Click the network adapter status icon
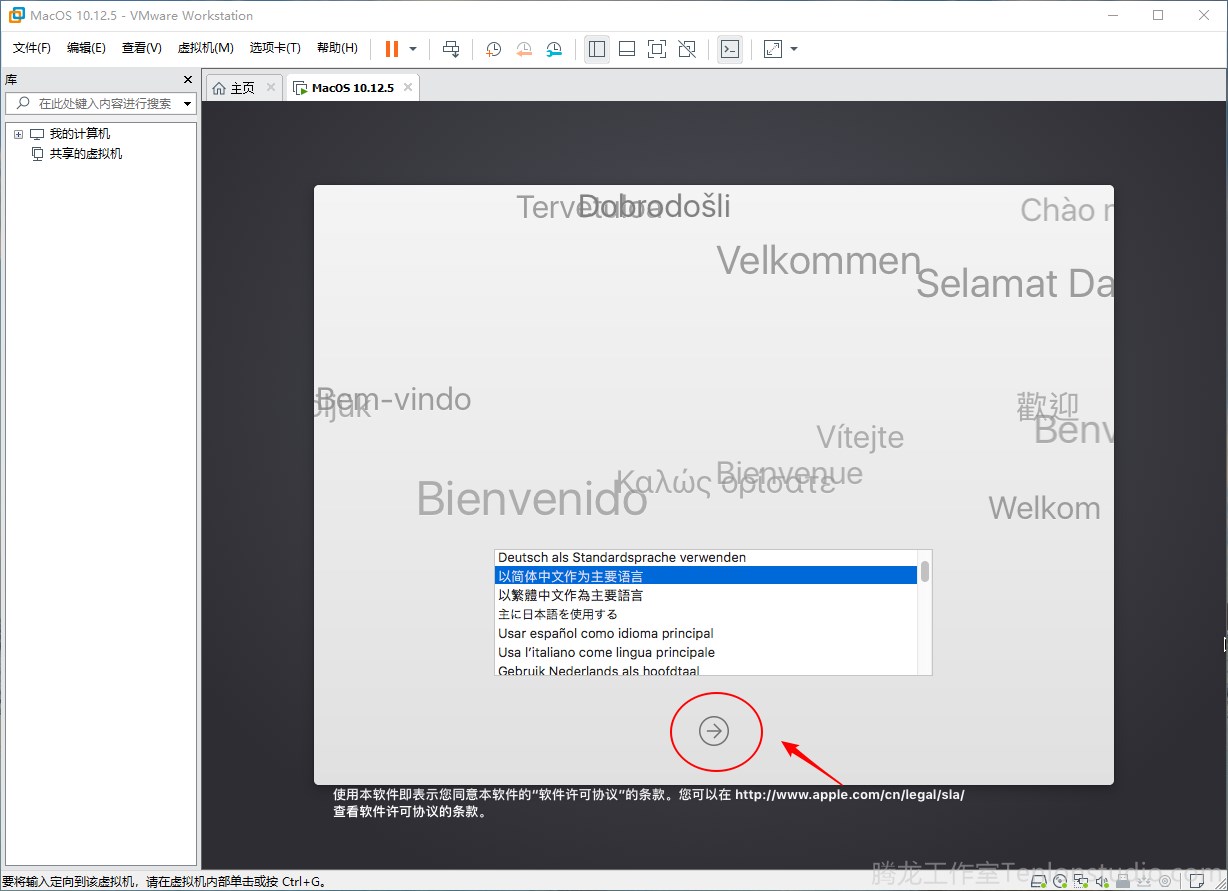The image size is (1228, 891). click(x=1081, y=881)
